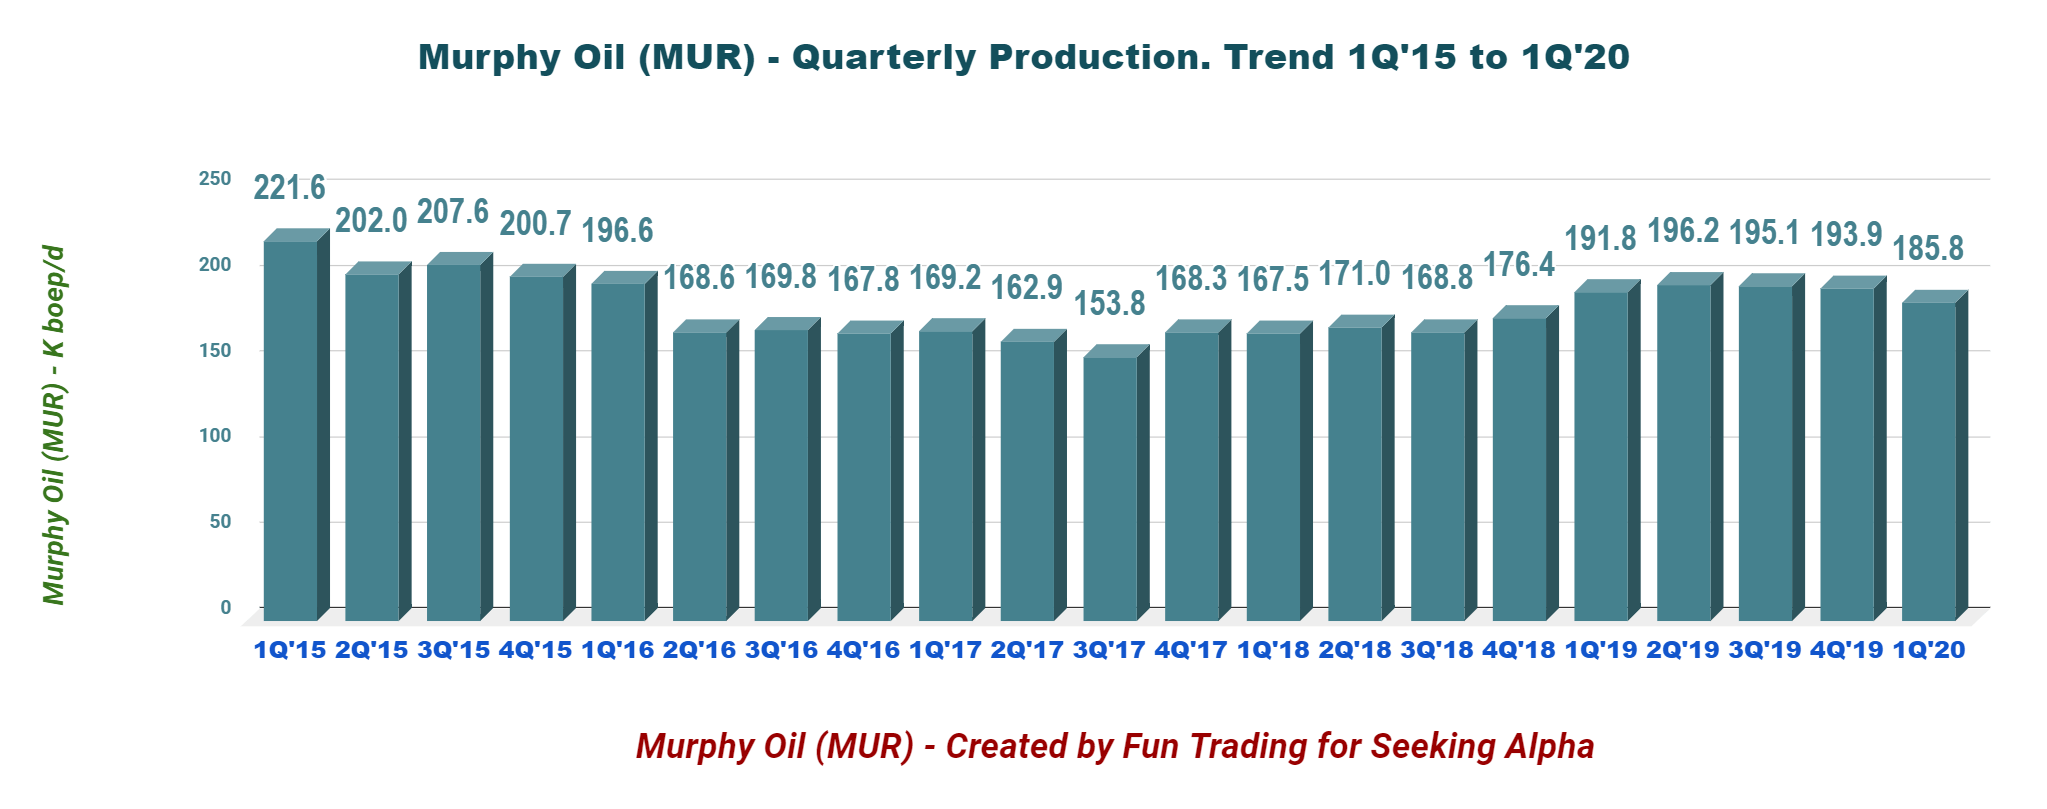The image size is (2047, 809).
Task: Select the 169.2 data label
Action: point(946,276)
